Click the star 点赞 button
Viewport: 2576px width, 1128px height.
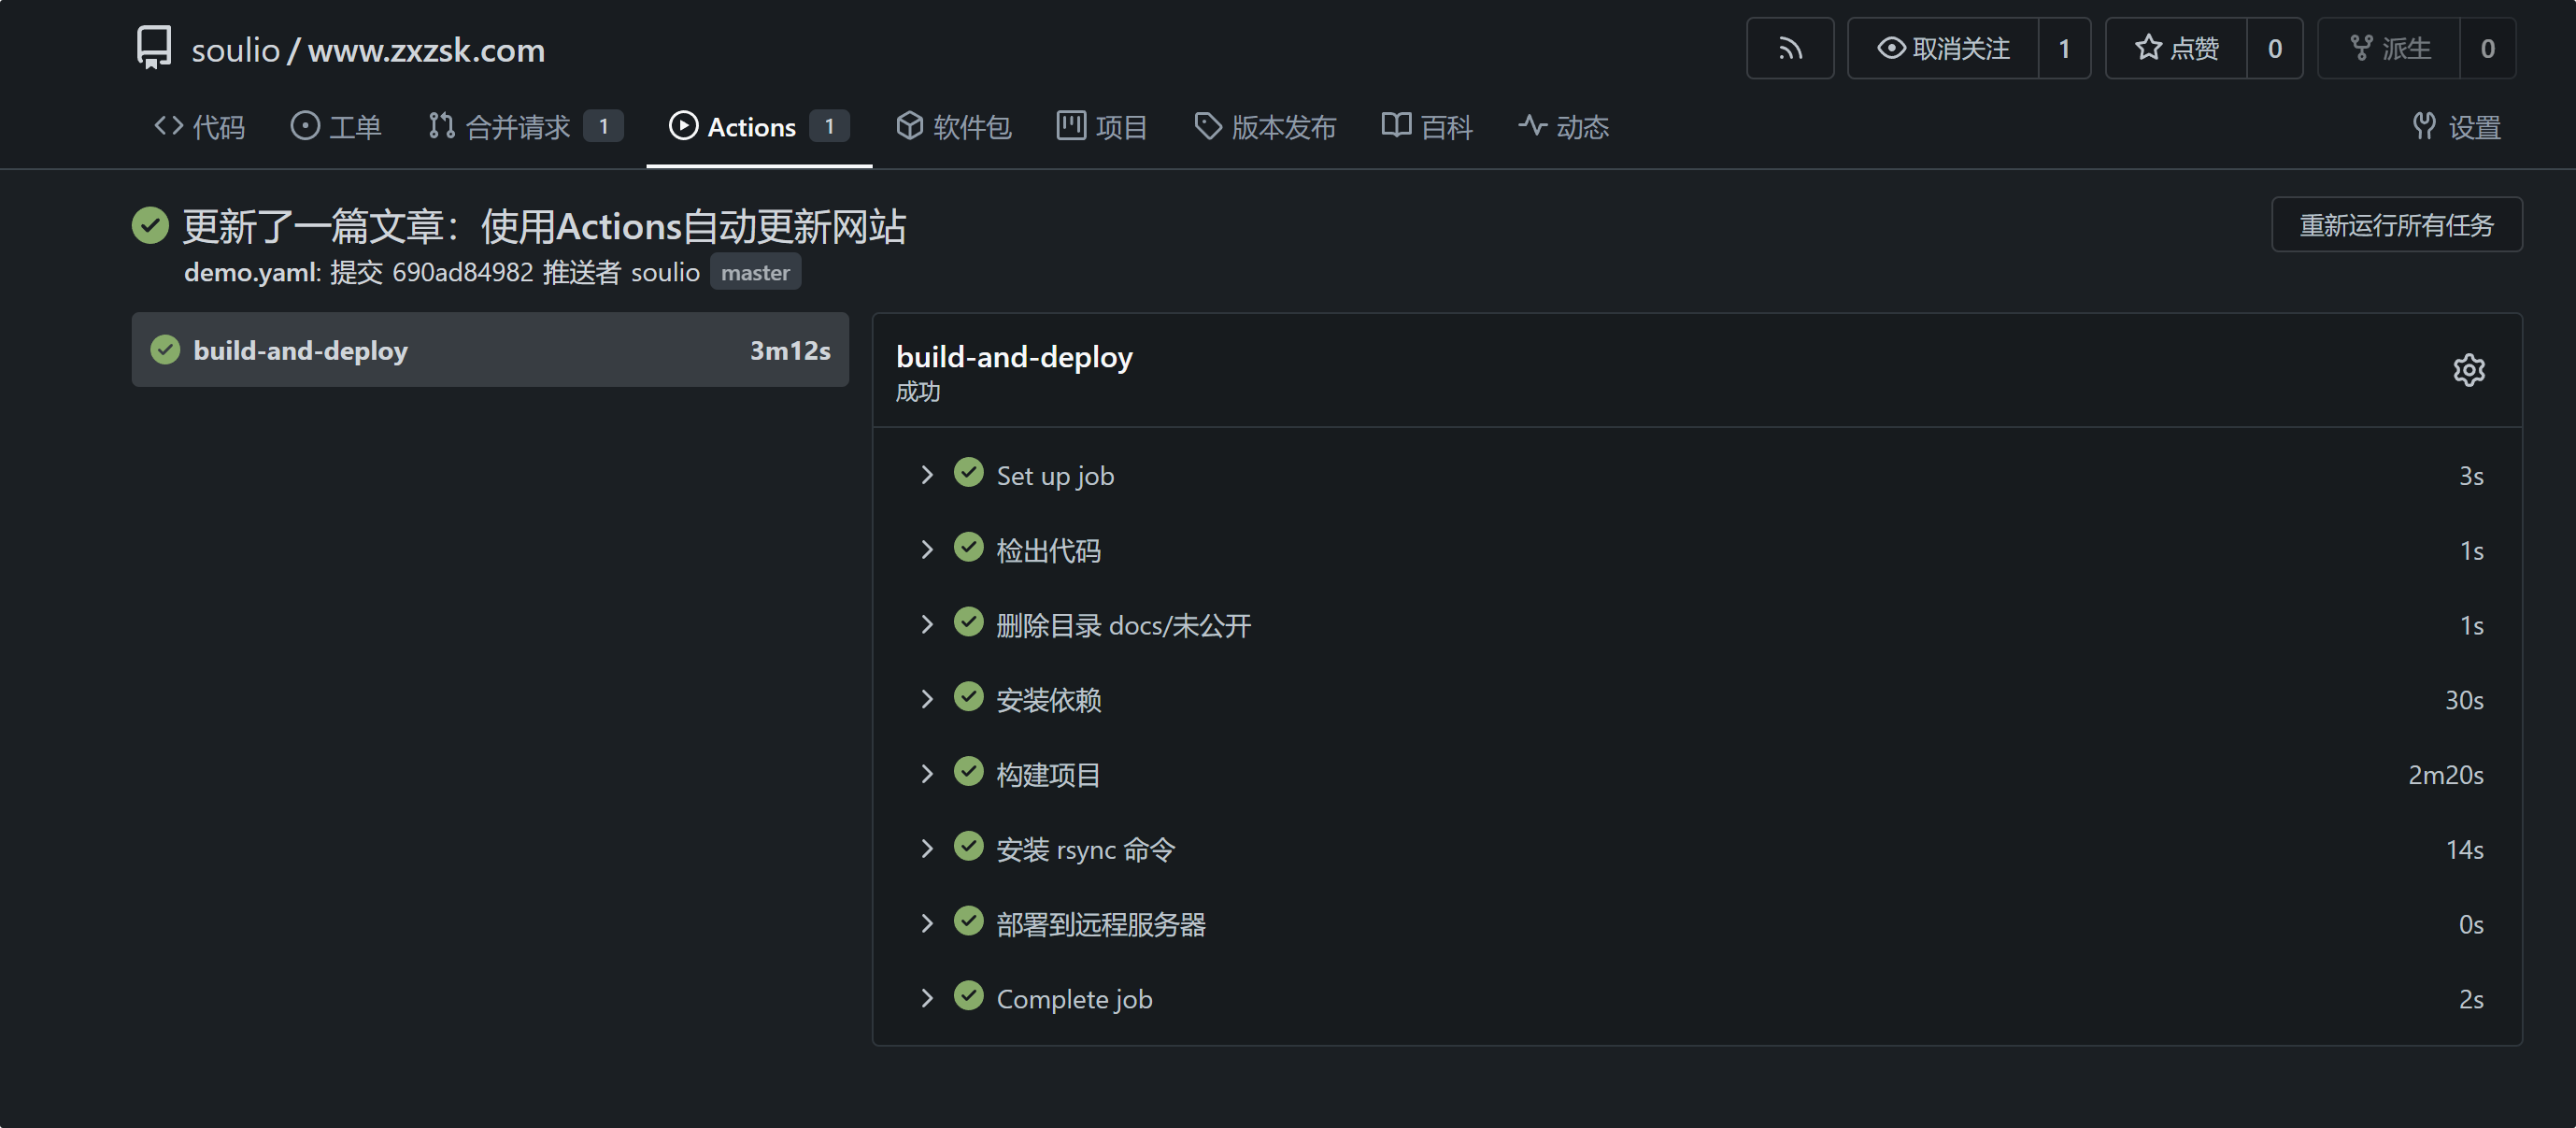tap(2176, 48)
